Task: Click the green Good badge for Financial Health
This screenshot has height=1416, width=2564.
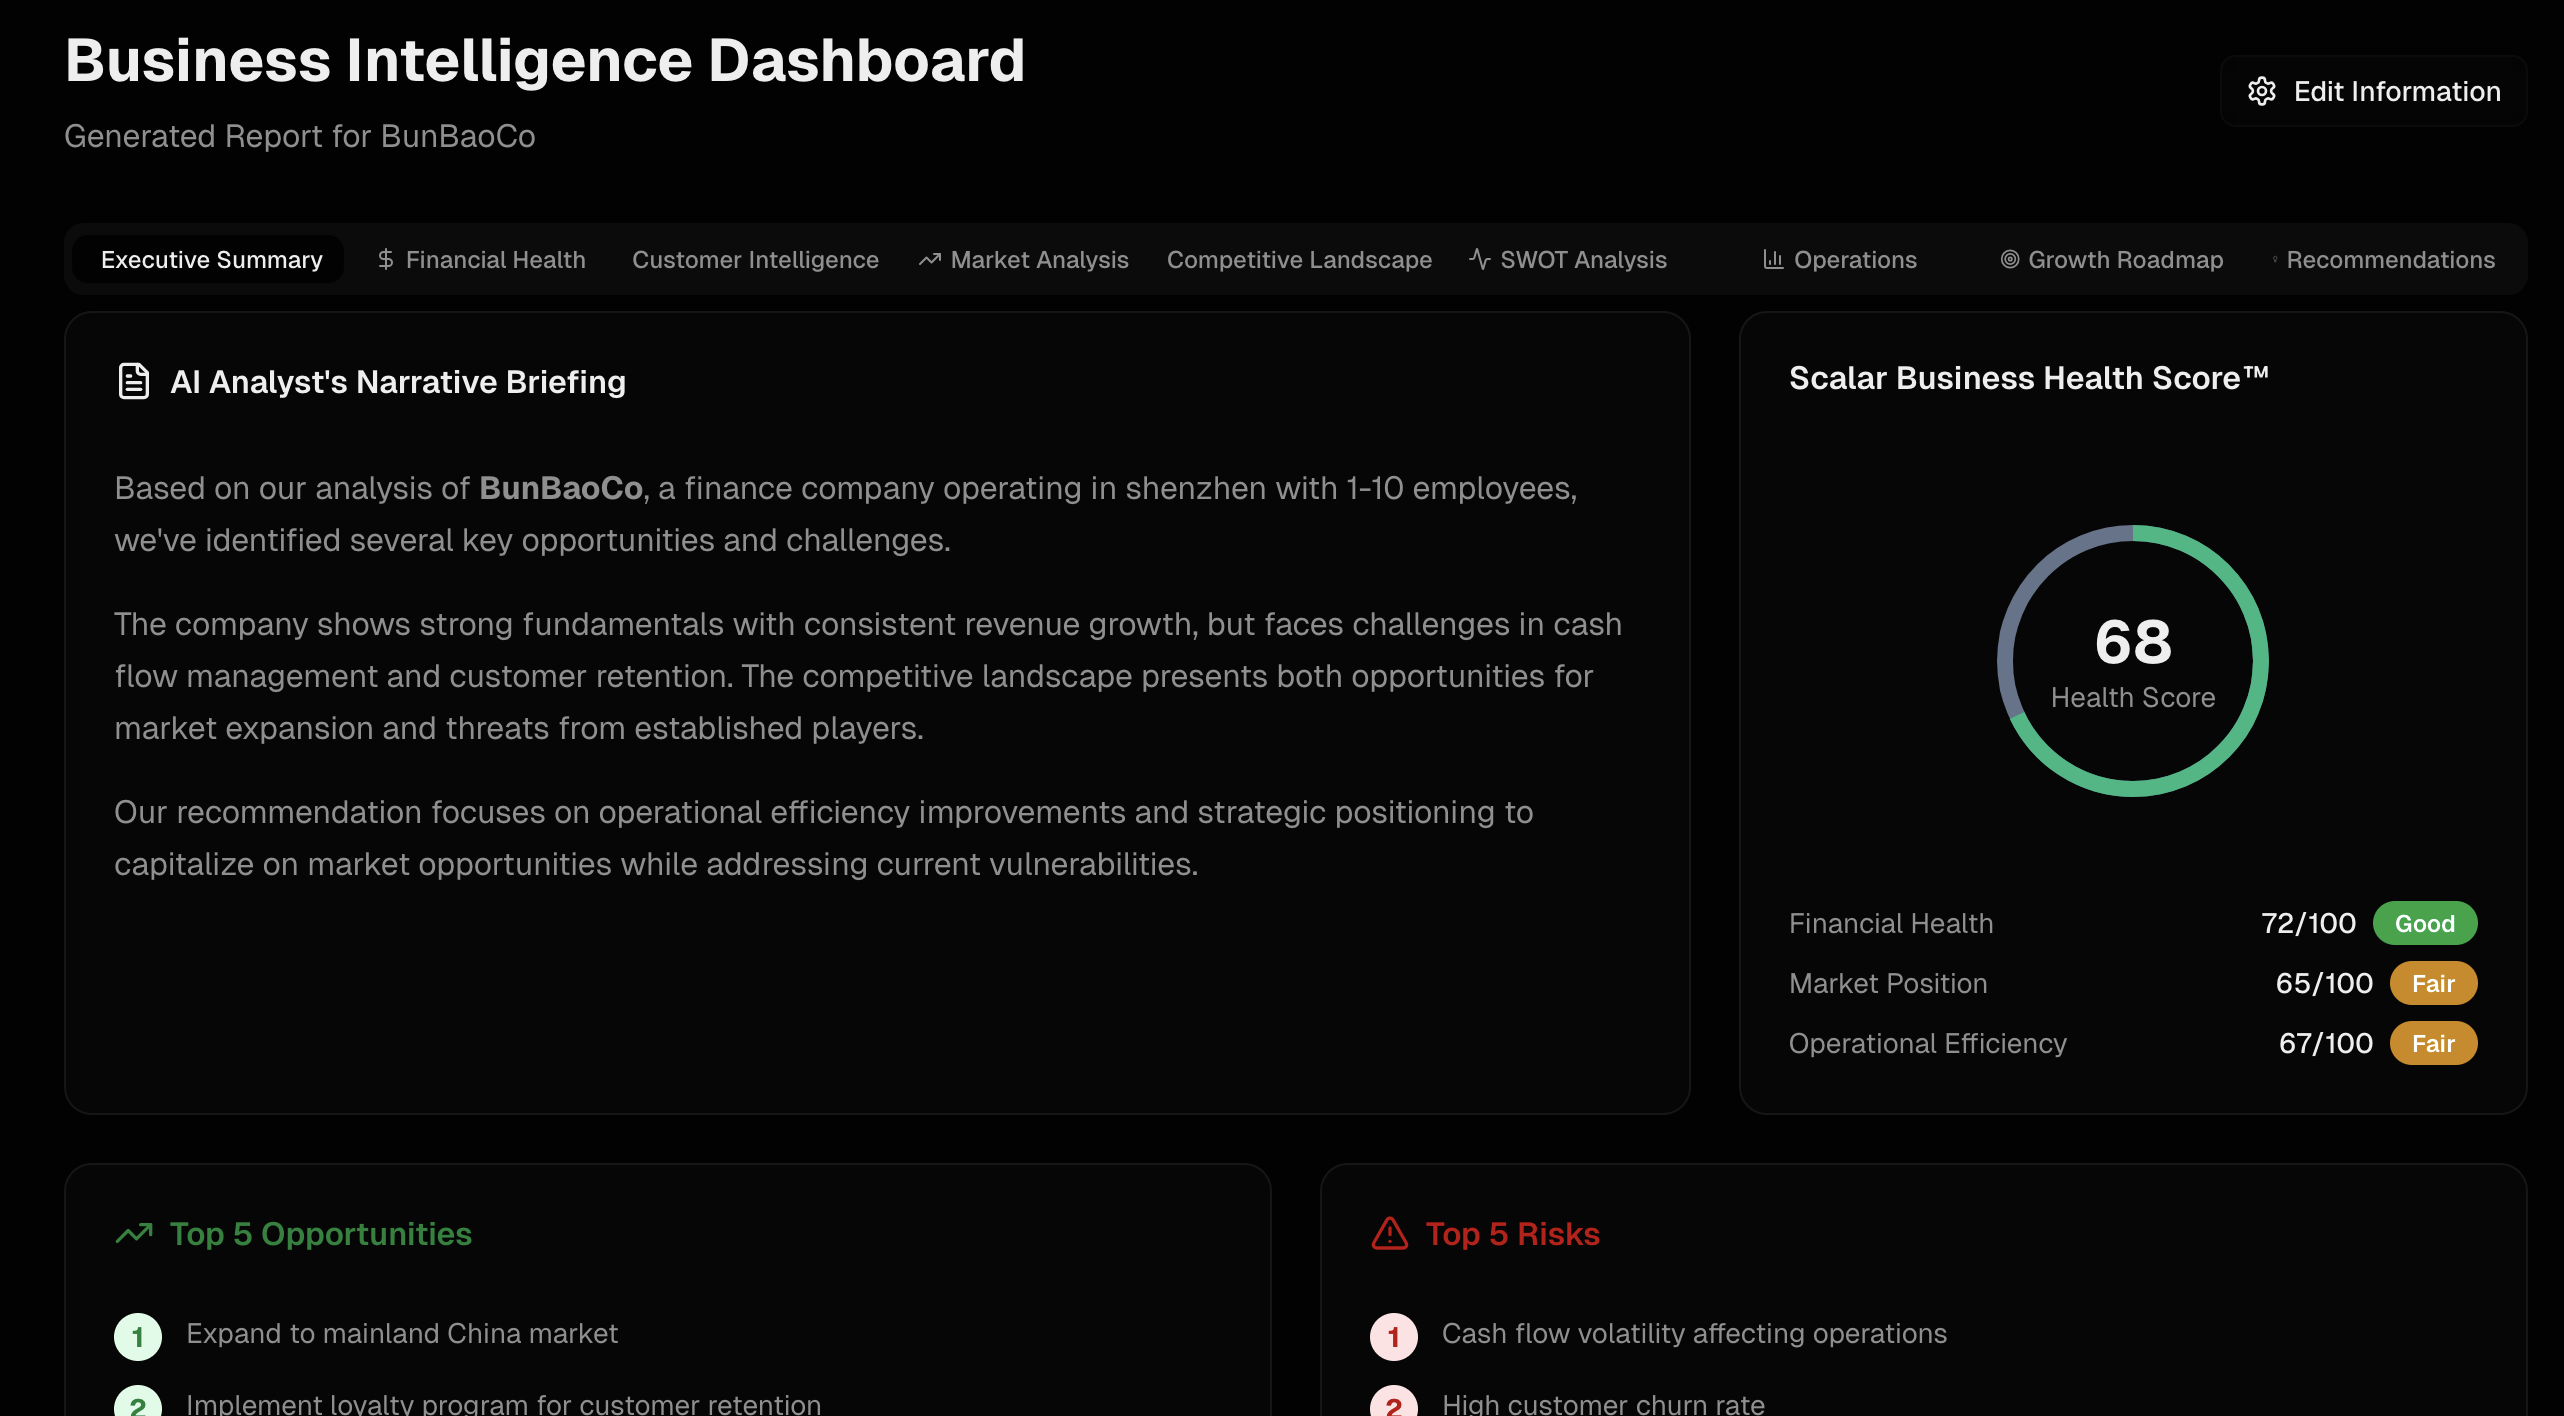Action: [x=2424, y=923]
